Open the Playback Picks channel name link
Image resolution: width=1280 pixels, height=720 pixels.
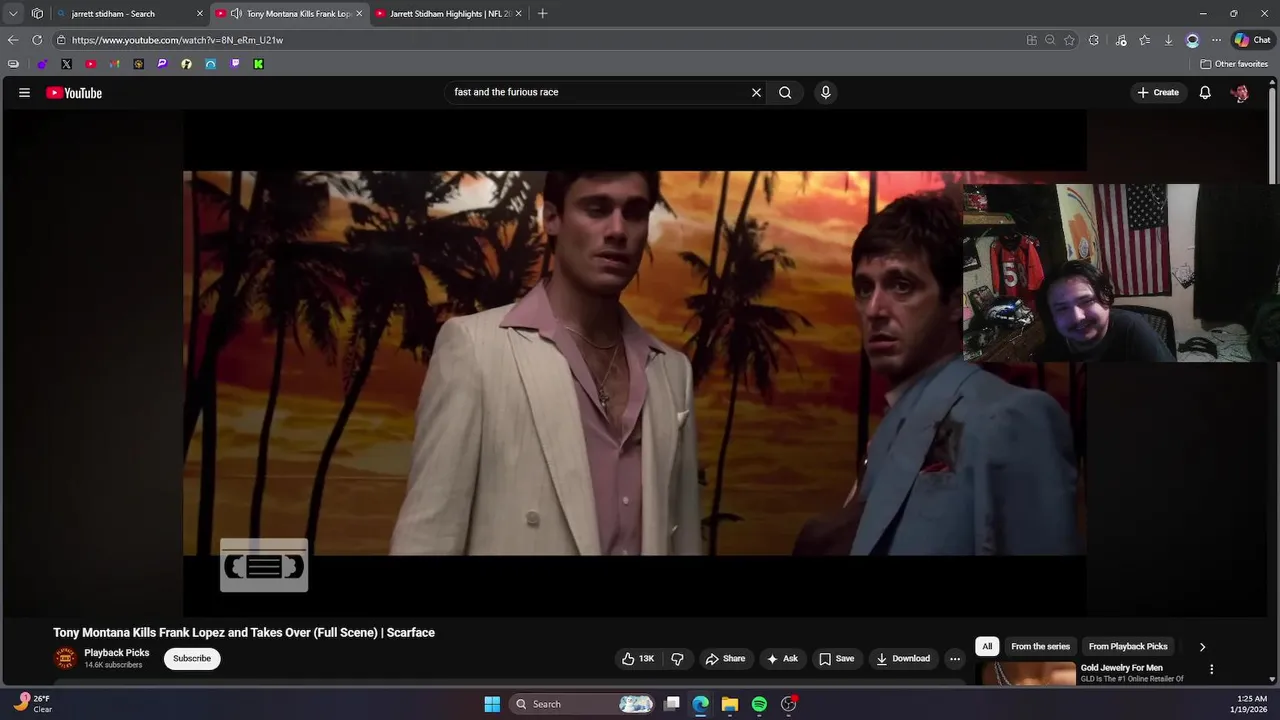coord(117,653)
